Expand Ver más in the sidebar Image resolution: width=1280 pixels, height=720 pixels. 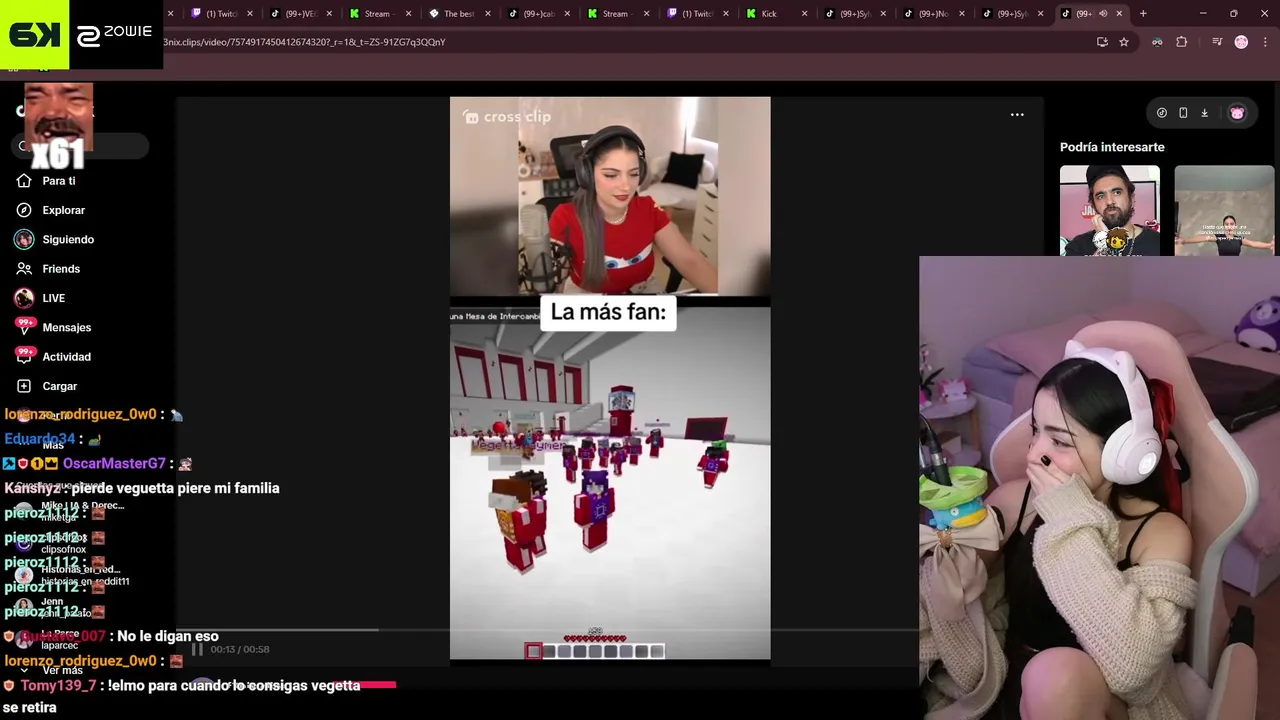click(x=62, y=670)
